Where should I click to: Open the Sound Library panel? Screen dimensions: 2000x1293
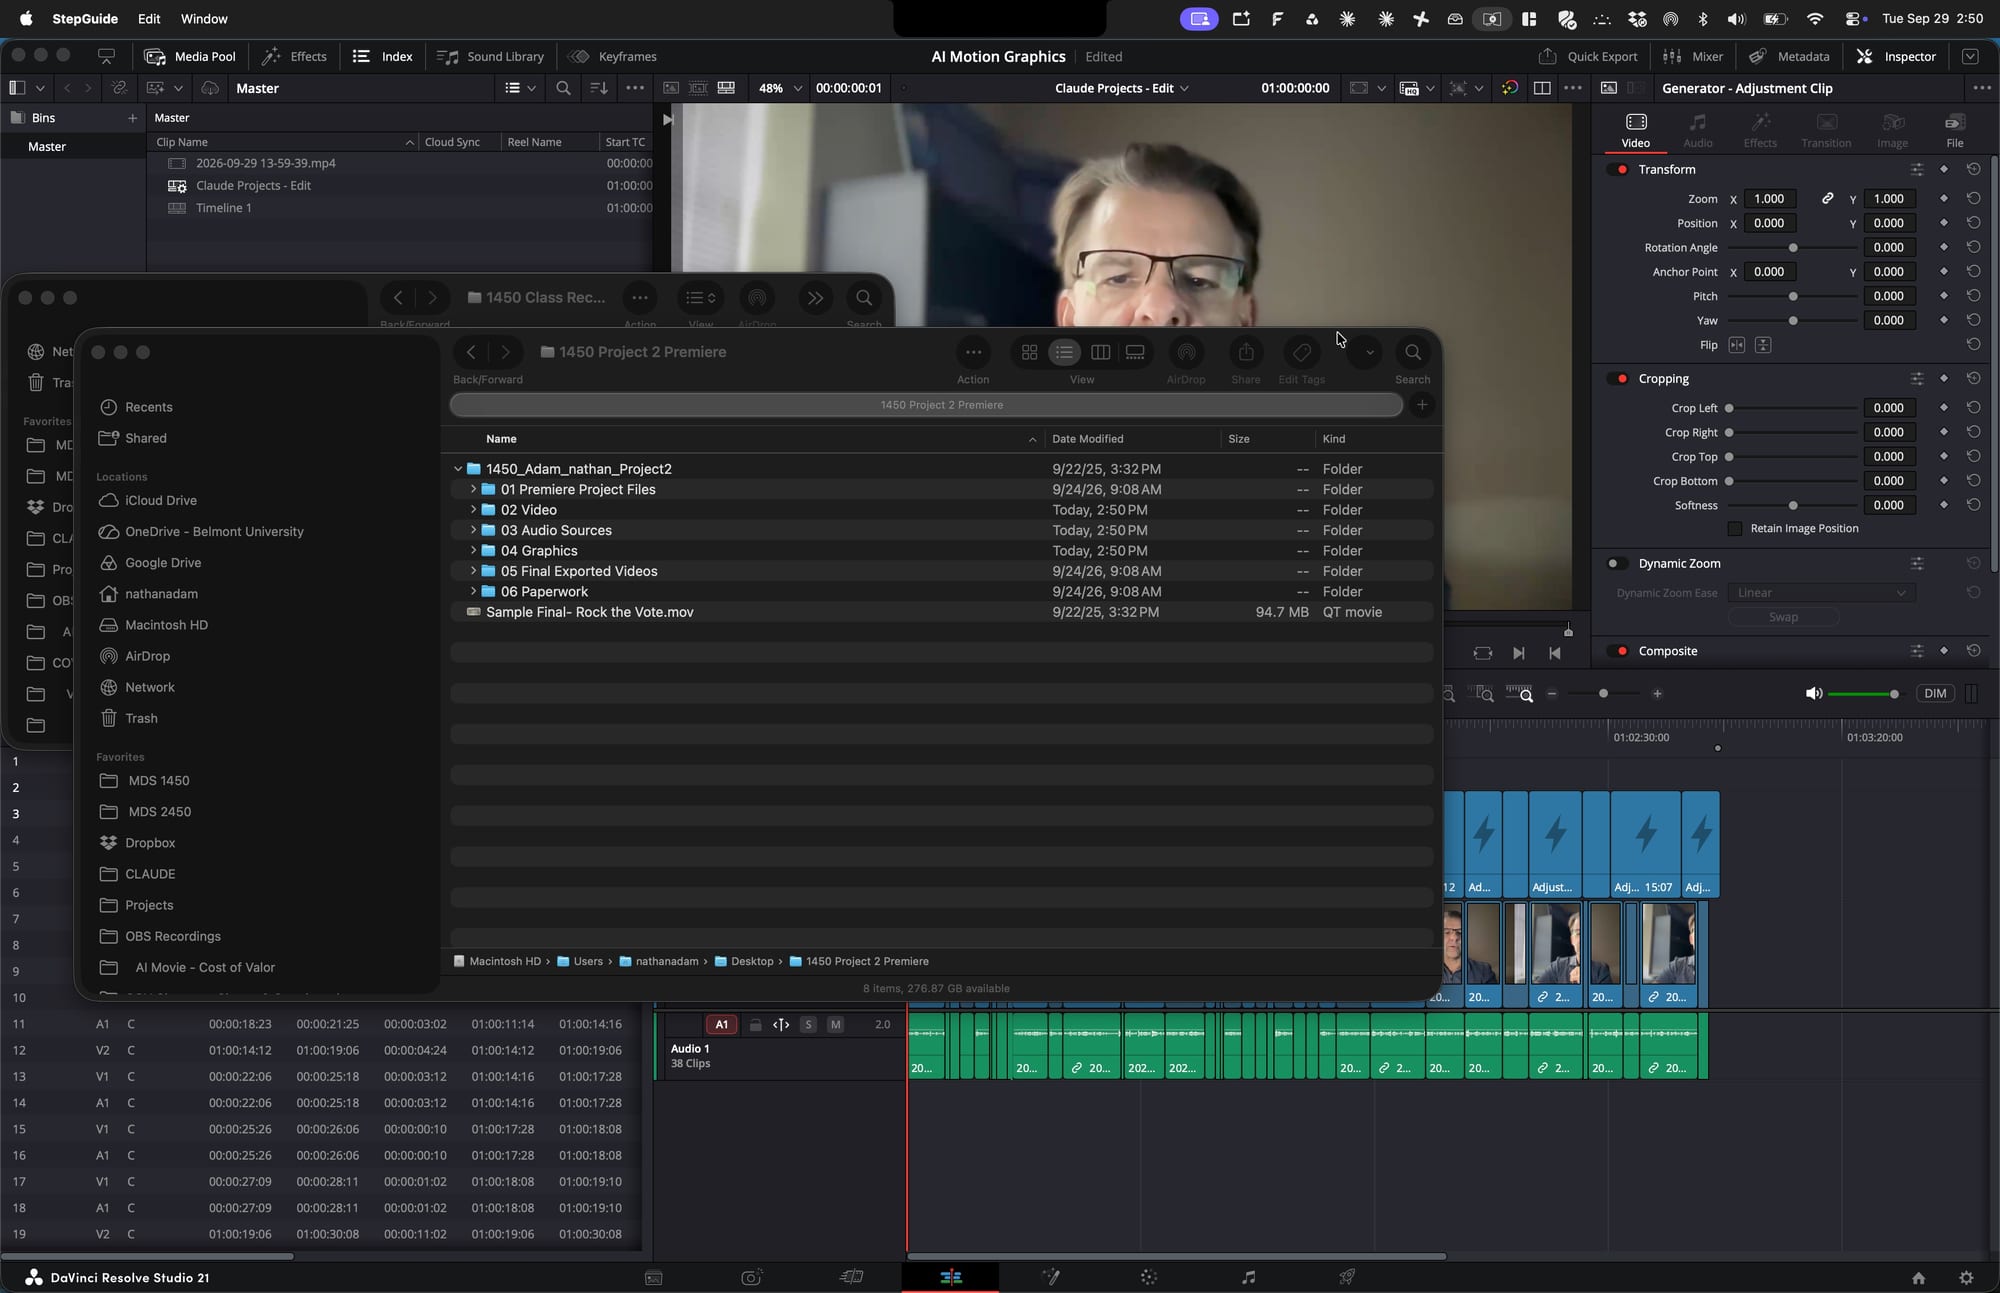pyautogui.click(x=491, y=56)
